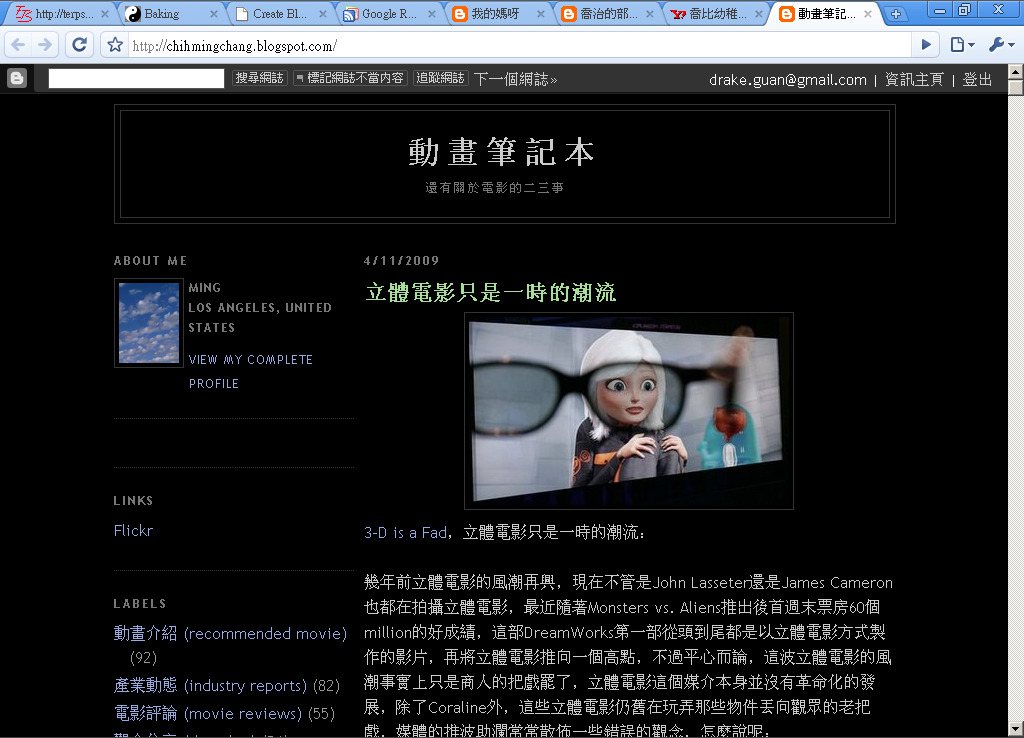Screen dimensions: 1024x738
Task: Close the 我的媽呀 tab
Action: pos(541,14)
